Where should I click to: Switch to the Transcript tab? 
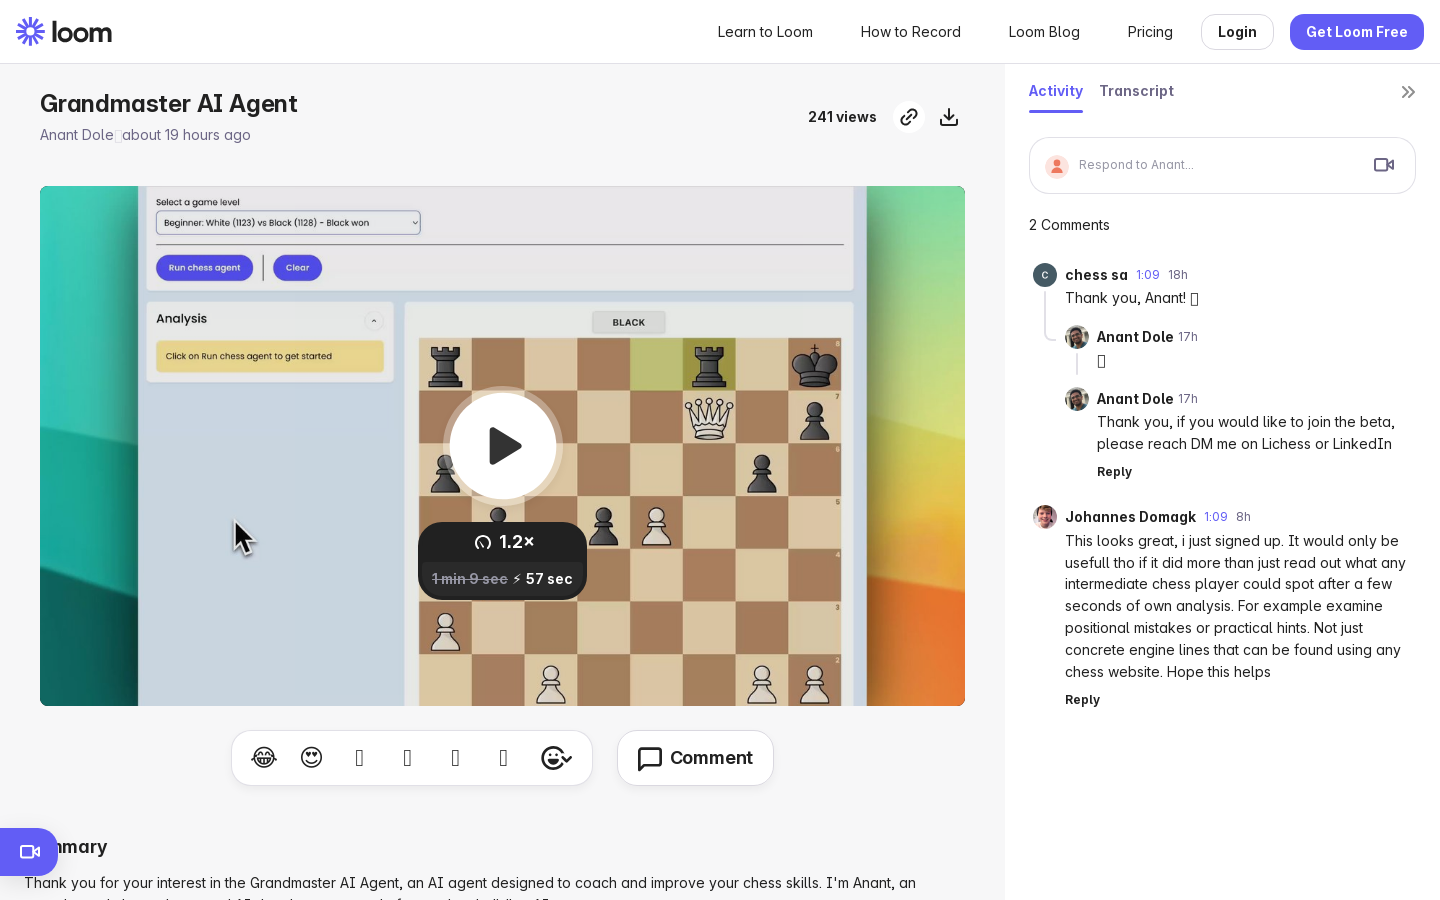click(1136, 91)
